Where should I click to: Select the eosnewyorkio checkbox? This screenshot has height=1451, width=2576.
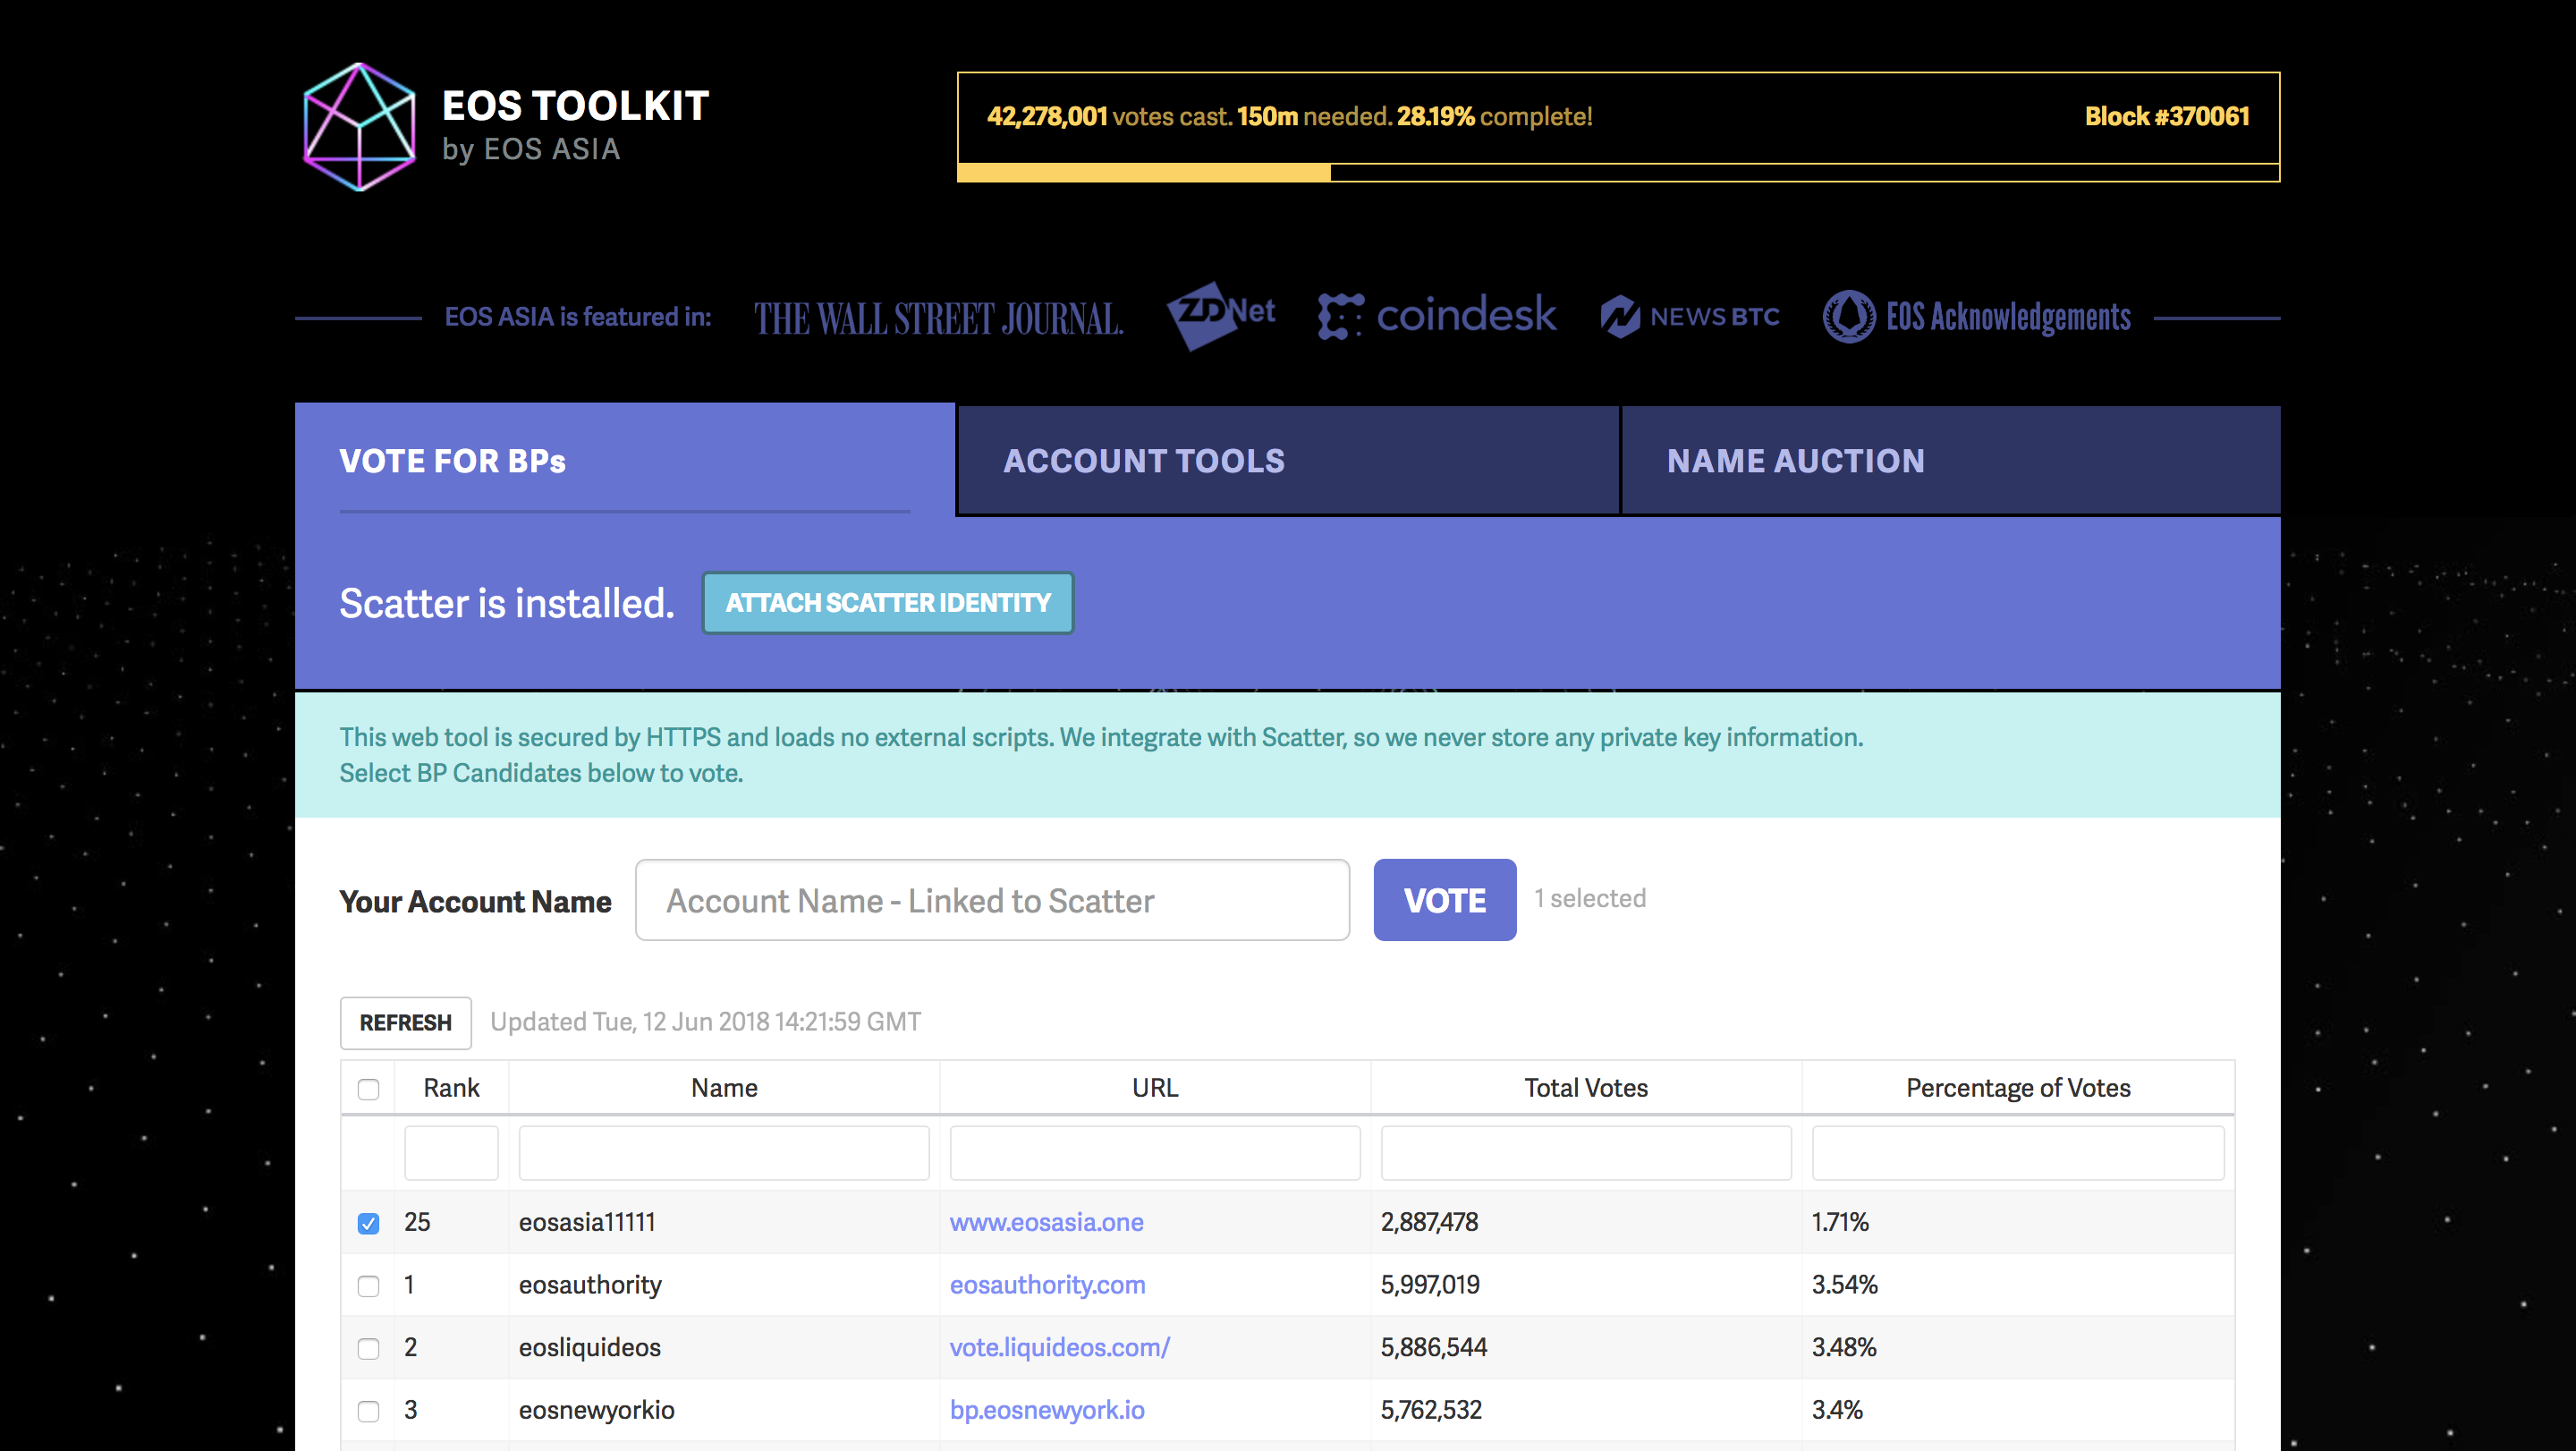[368, 1410]
